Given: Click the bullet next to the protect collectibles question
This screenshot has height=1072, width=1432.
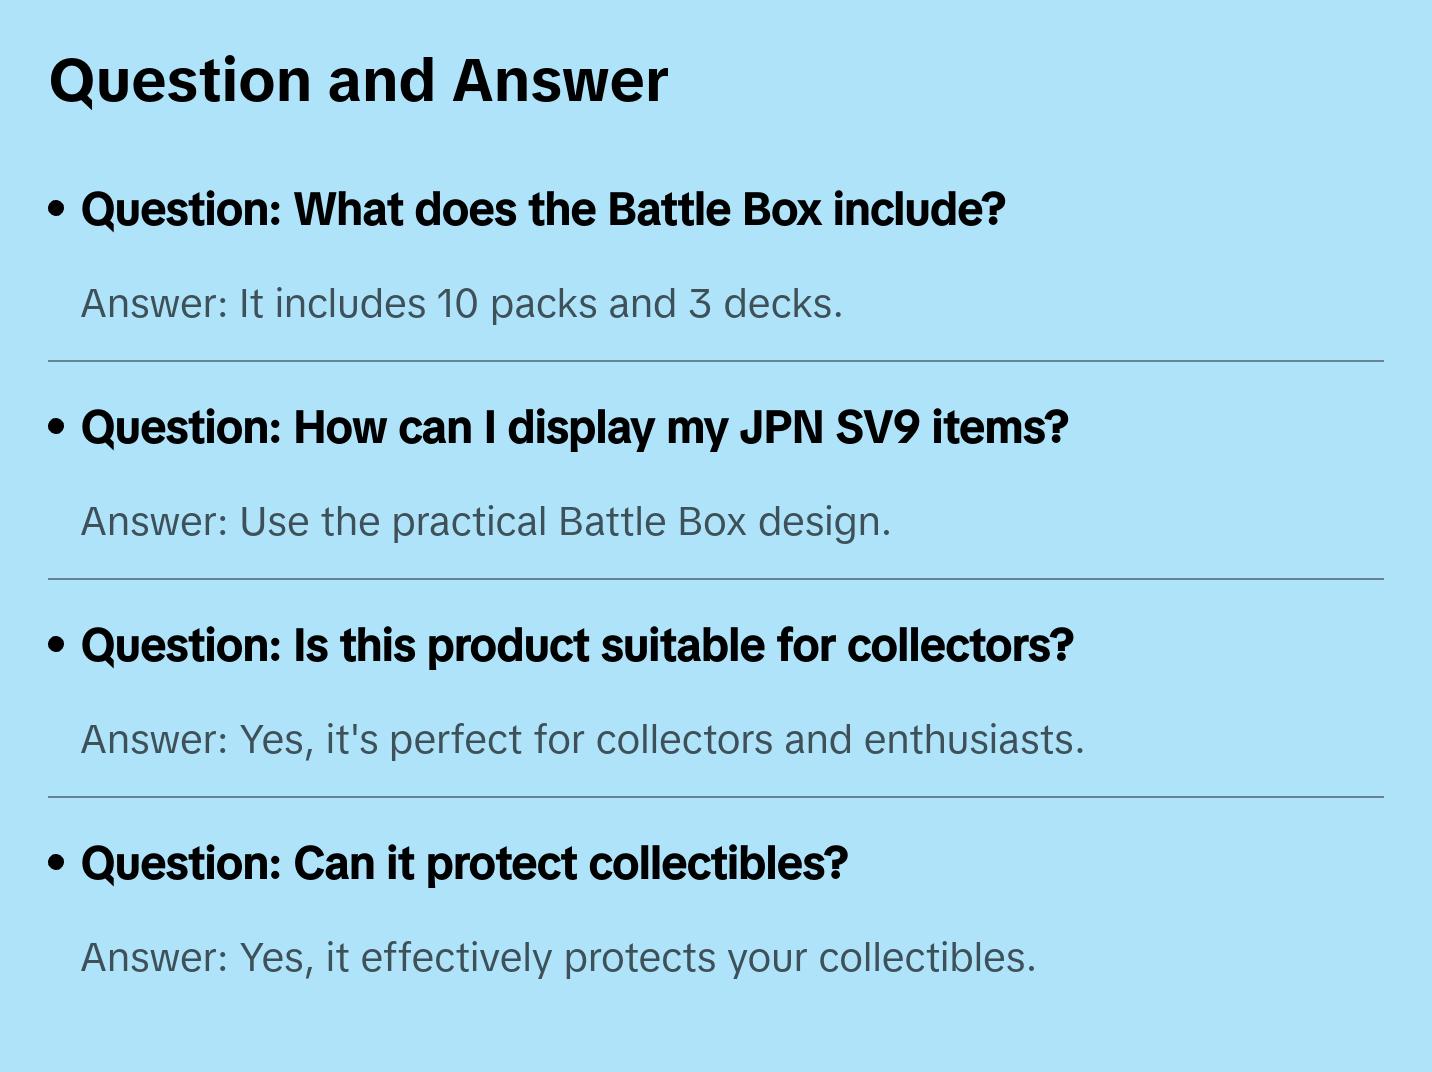Looking at the screenshot, I should click(57, 864).
